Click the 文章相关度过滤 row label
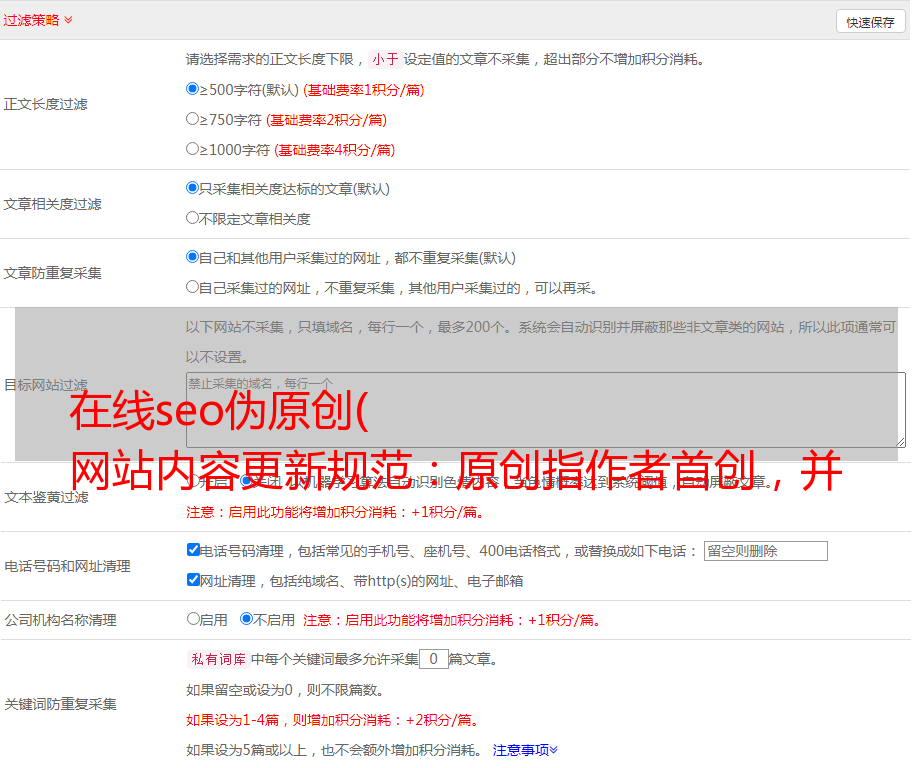 point(52,204)
